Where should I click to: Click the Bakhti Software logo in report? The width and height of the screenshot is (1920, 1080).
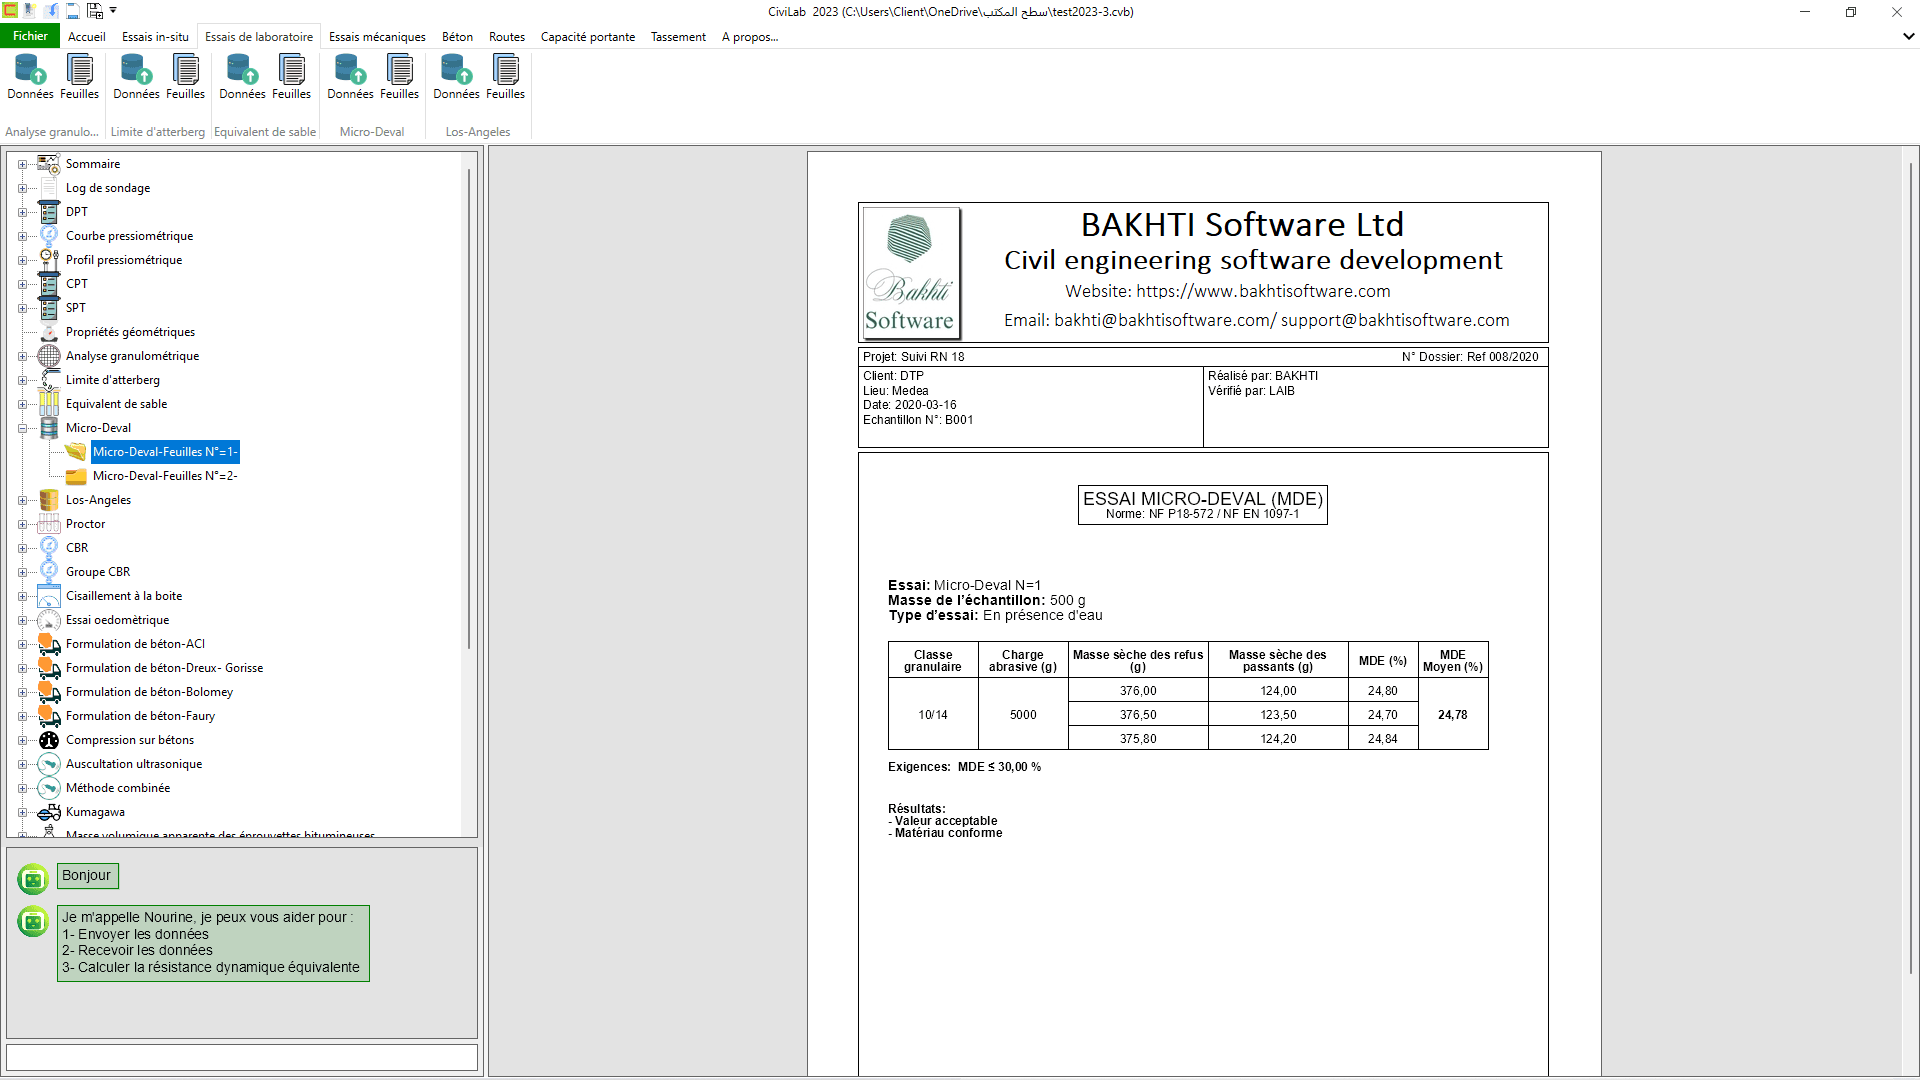[x=910, y=273]
